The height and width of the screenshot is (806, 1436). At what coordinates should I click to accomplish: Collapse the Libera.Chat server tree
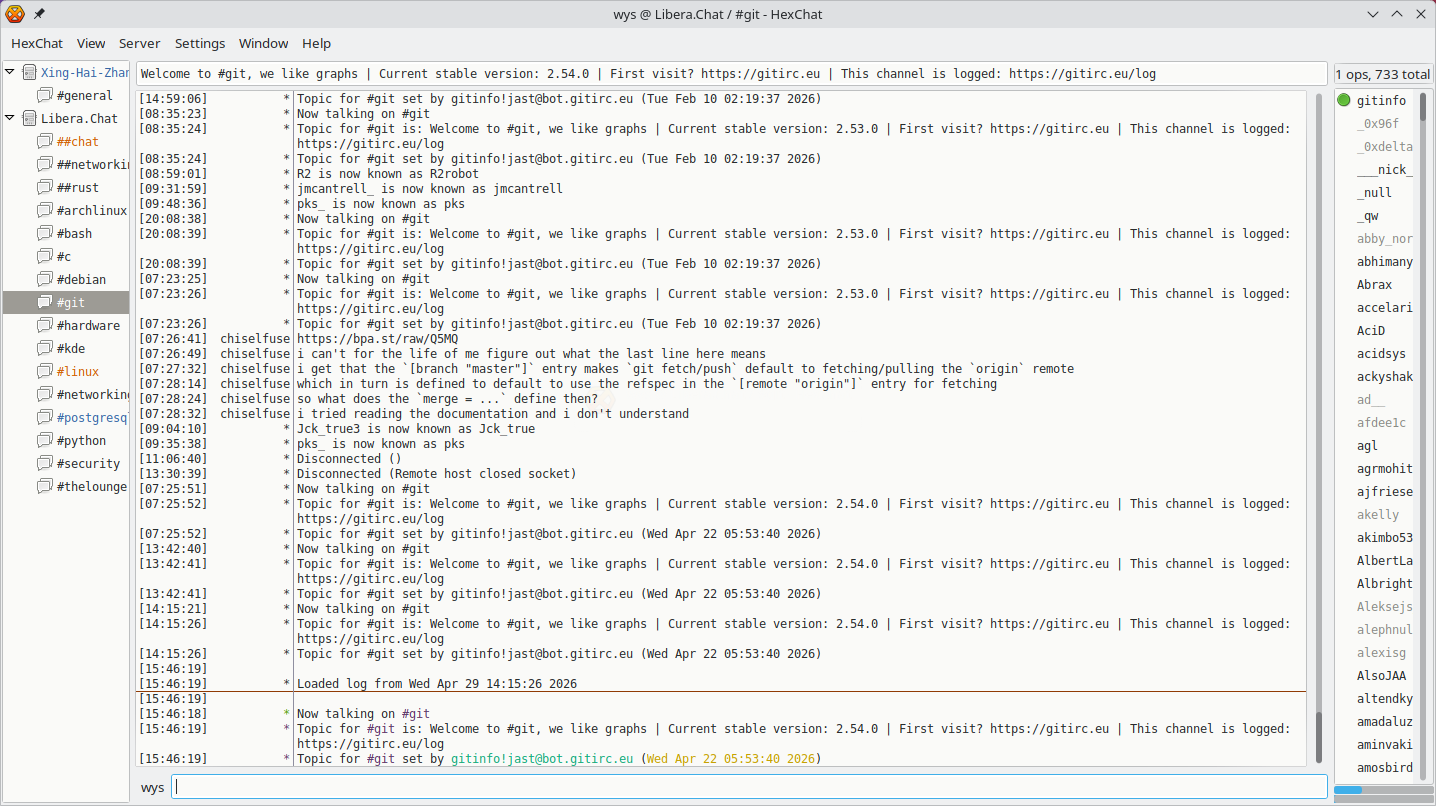11,118
